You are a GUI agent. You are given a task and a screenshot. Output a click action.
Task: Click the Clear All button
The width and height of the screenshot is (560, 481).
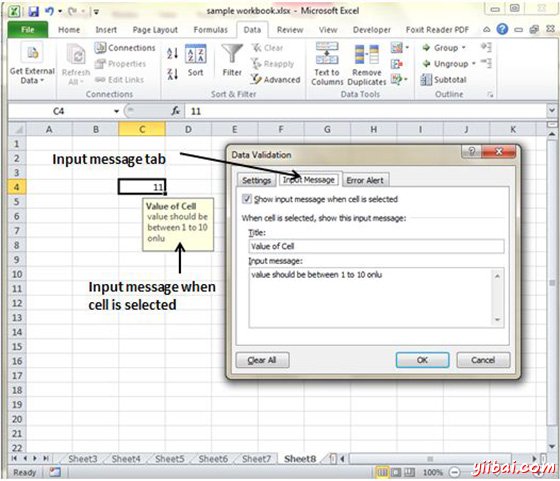click(x=262, y=360)
